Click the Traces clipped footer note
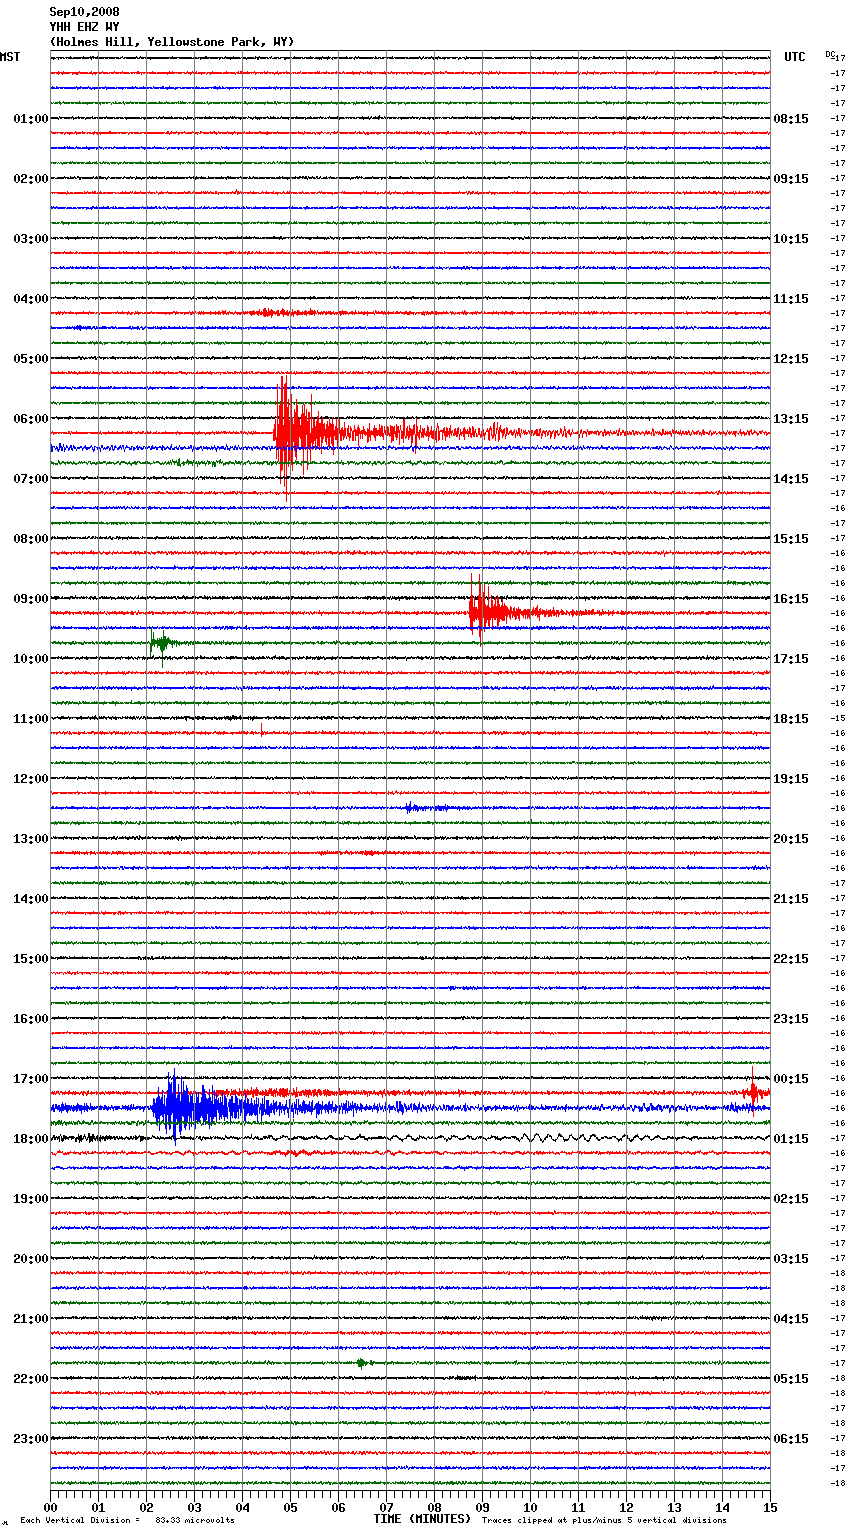 [x=604, y=1520]
